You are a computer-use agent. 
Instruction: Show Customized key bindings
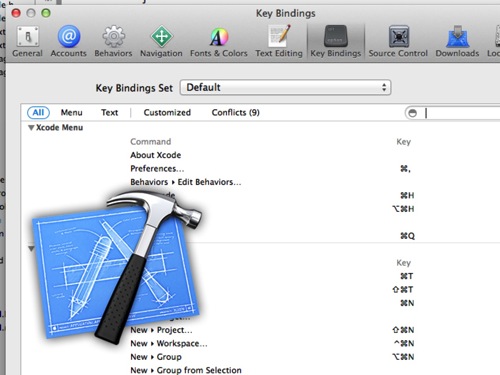167,112
